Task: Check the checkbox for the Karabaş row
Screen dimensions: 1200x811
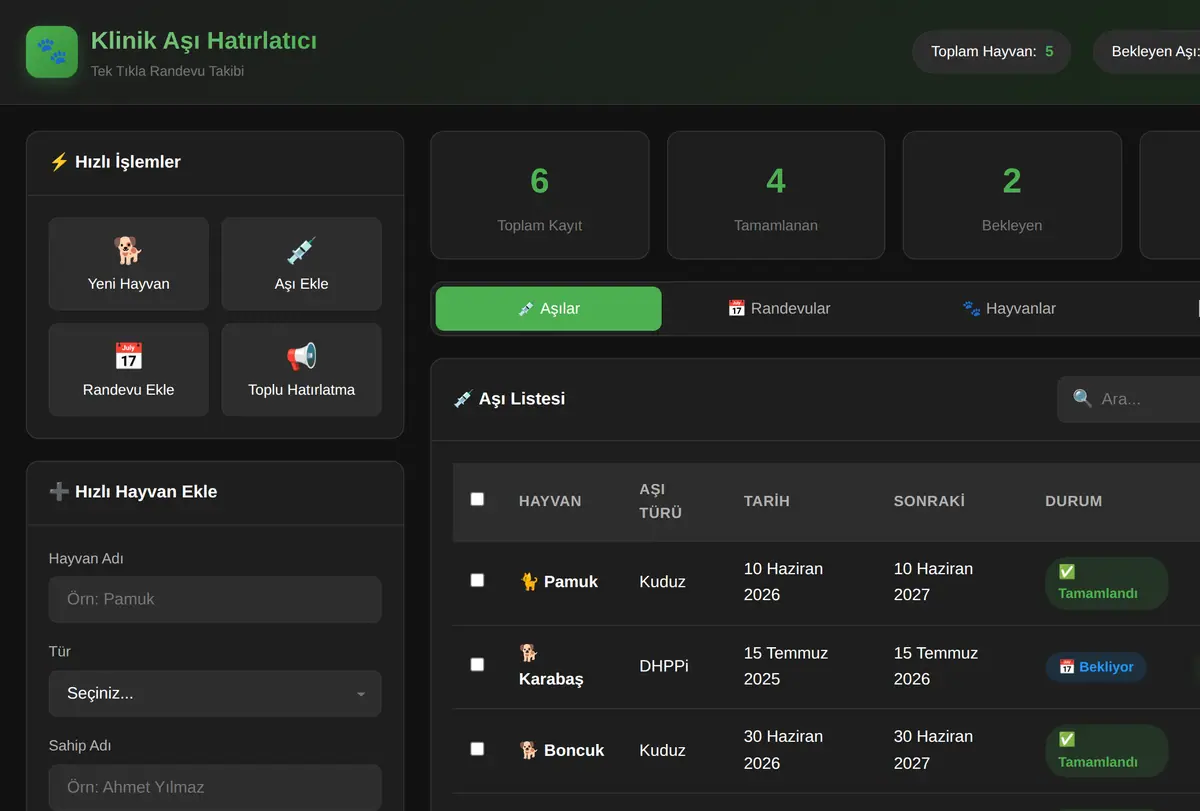Action: tap(477, 664)
